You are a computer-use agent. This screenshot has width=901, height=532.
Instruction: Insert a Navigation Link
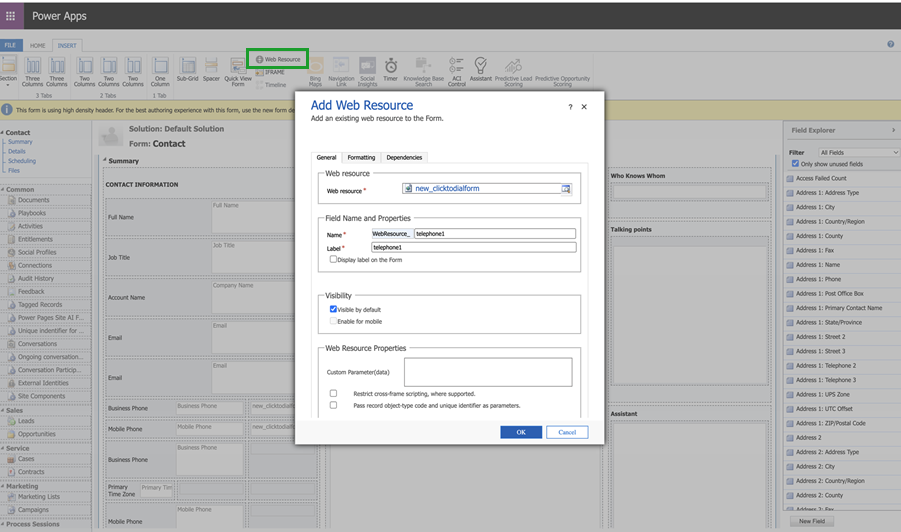(x=341, y=71)
